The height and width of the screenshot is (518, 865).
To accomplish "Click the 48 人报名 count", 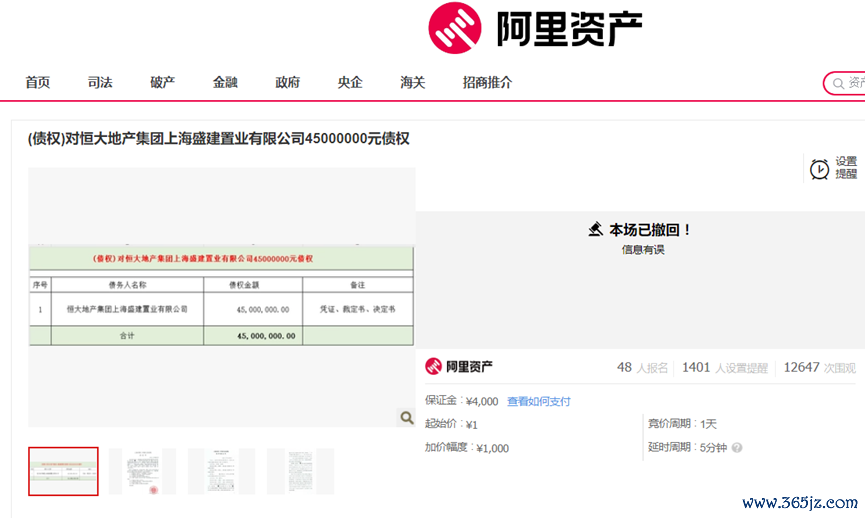I will coord(642,368).
